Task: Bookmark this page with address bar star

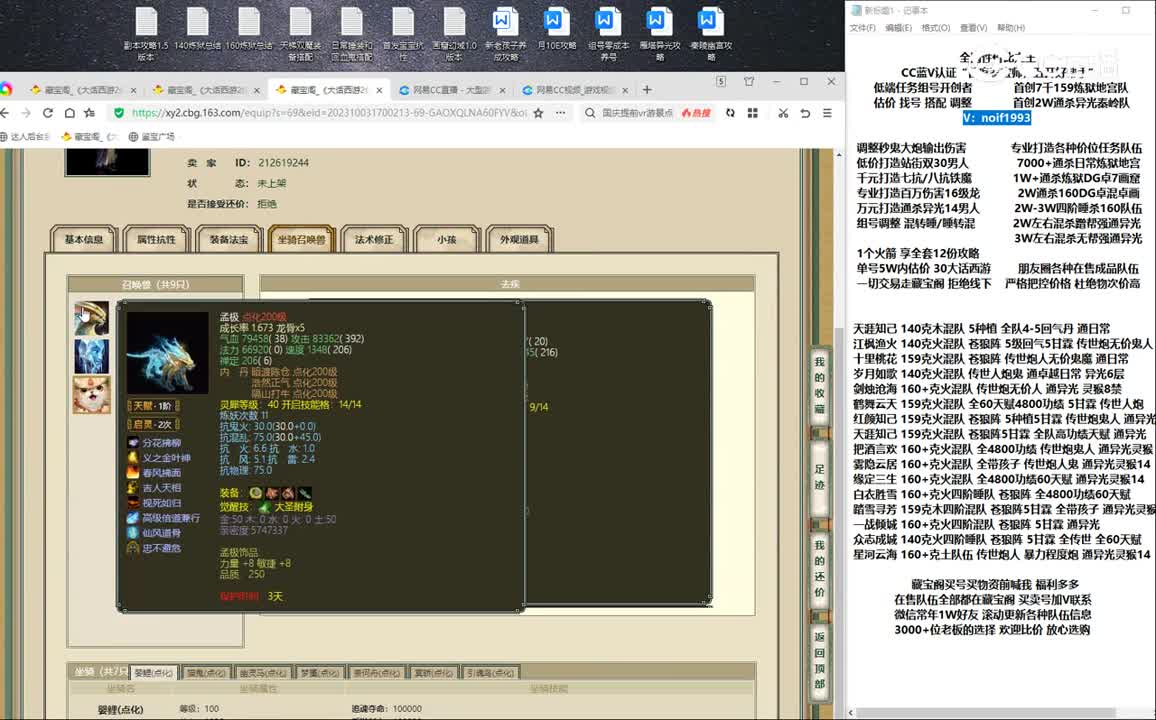Action: [538, 113]
